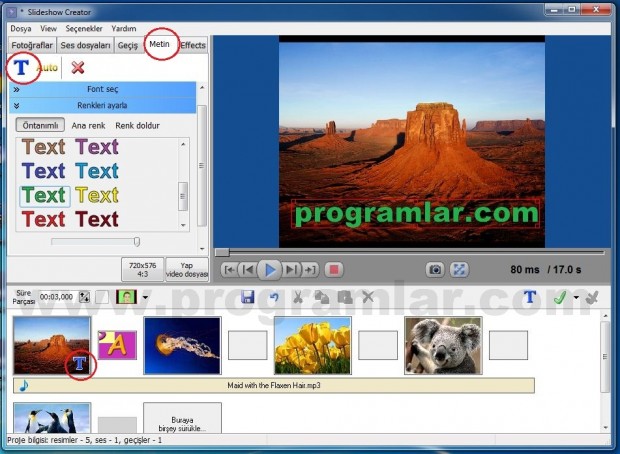Go to previous slide in player
This screenshot has height=454, width=620.
248,270
